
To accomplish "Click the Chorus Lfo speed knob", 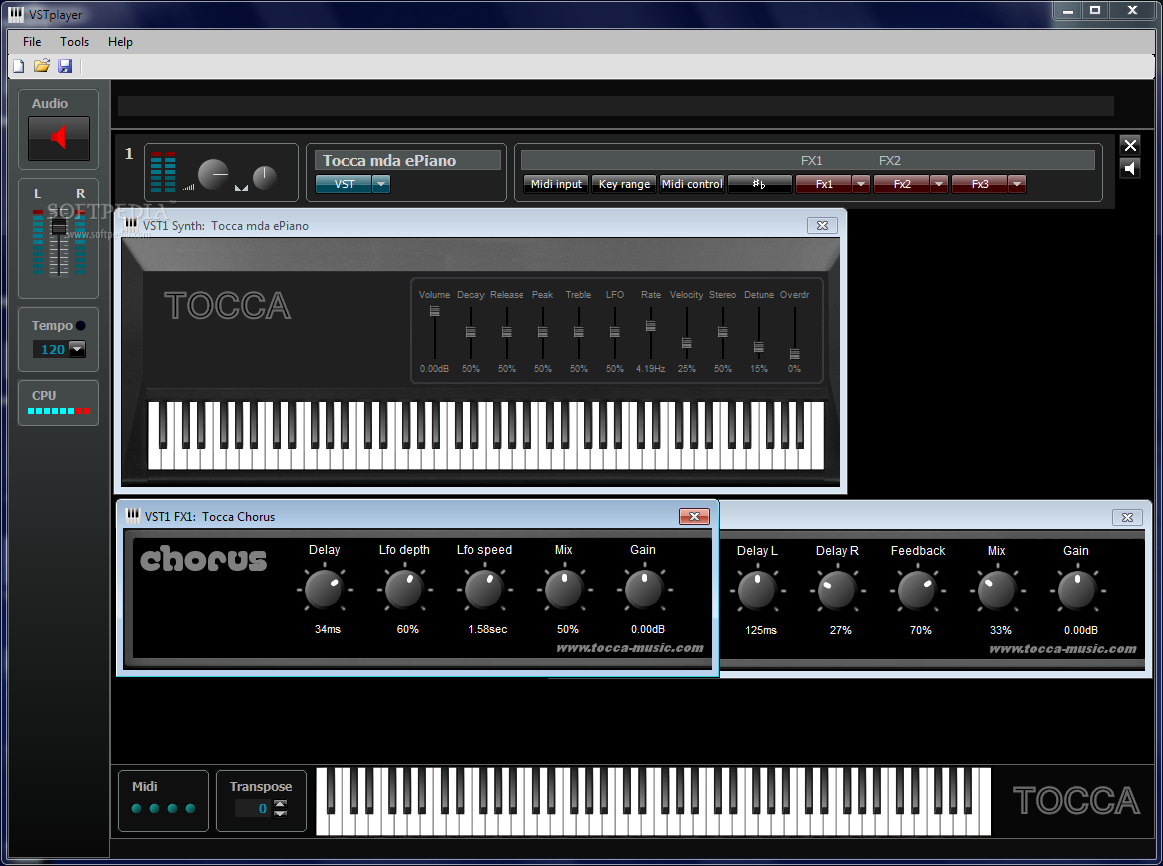I will pyautogui.click(x=484, y=590).
